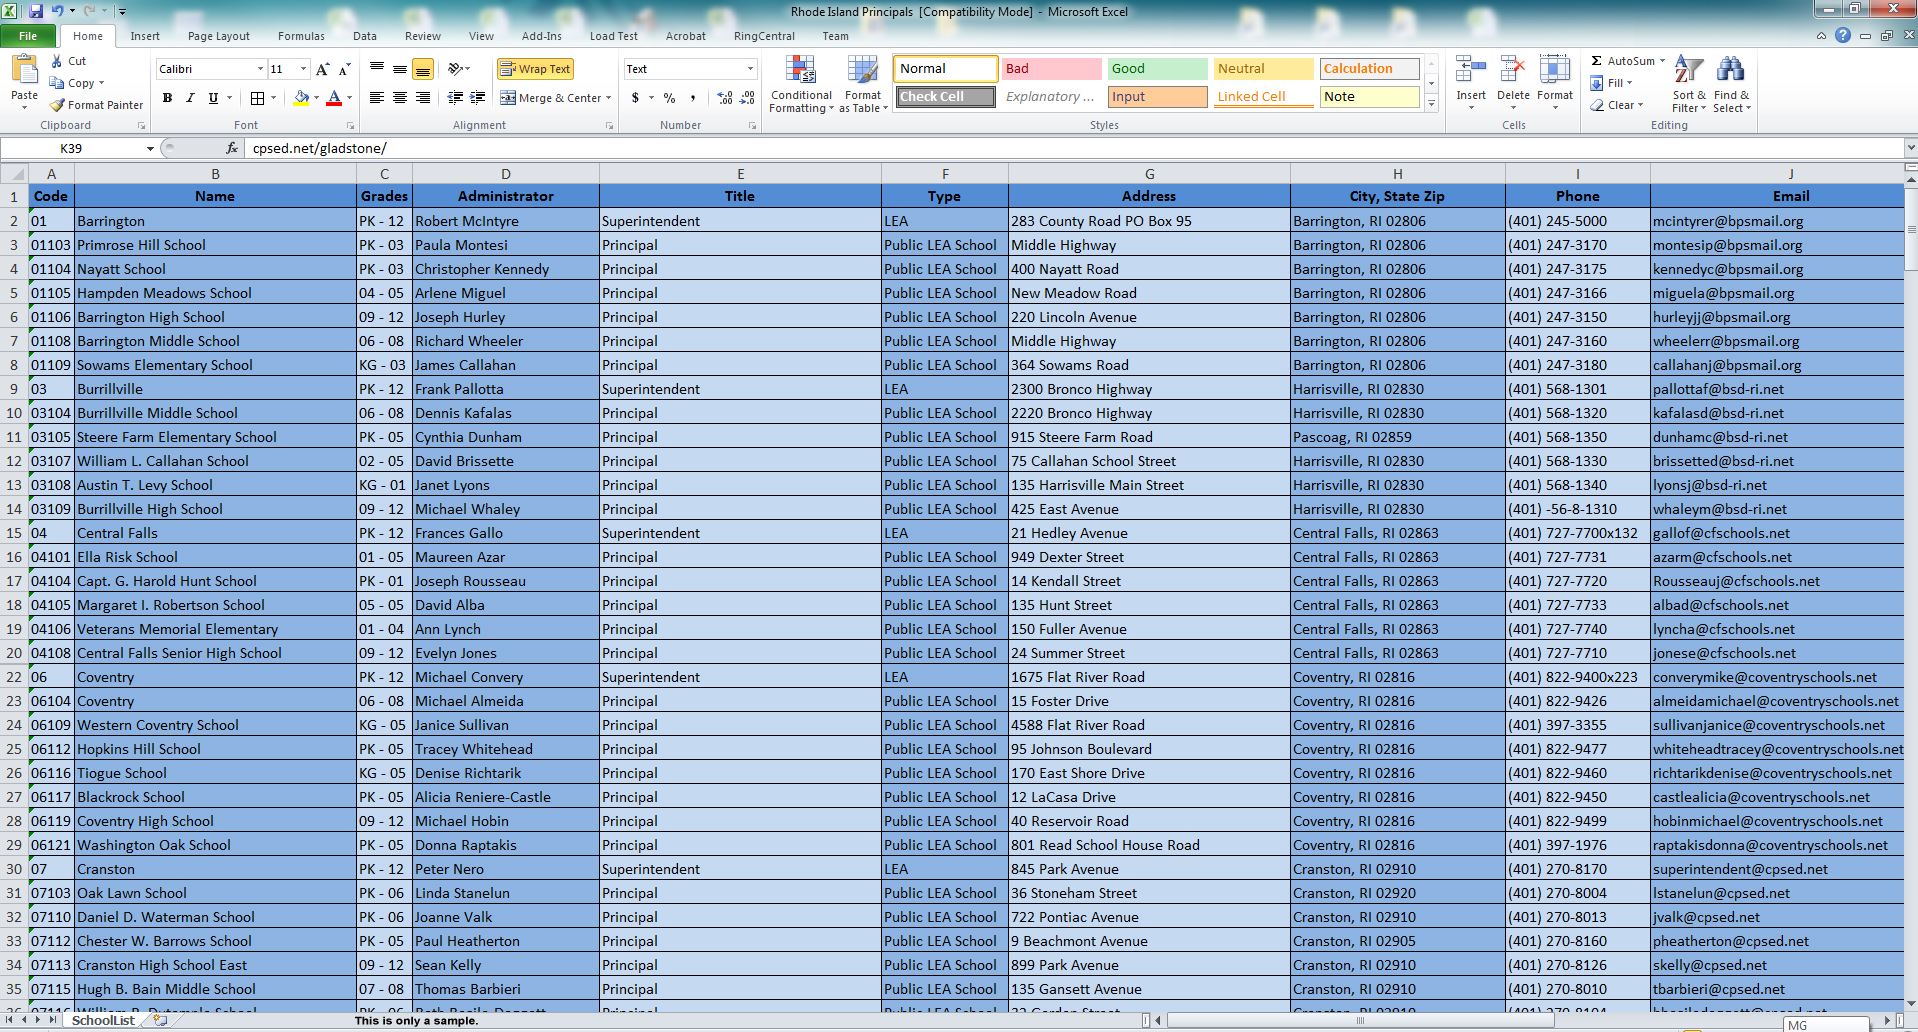Apply Percent Style format
Image resolution: width=1918 pixels, height=1032 pixels.
tap(669, 98)
